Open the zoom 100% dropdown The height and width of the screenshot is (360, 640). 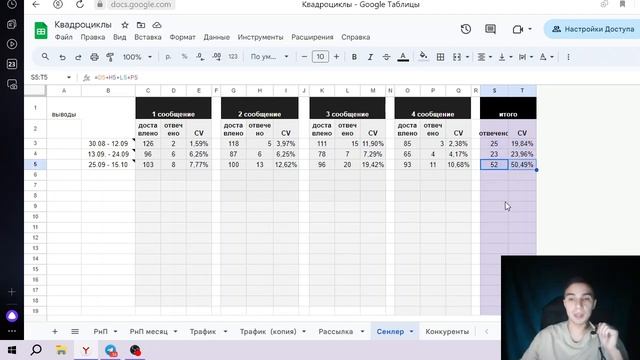coord(137,57)
